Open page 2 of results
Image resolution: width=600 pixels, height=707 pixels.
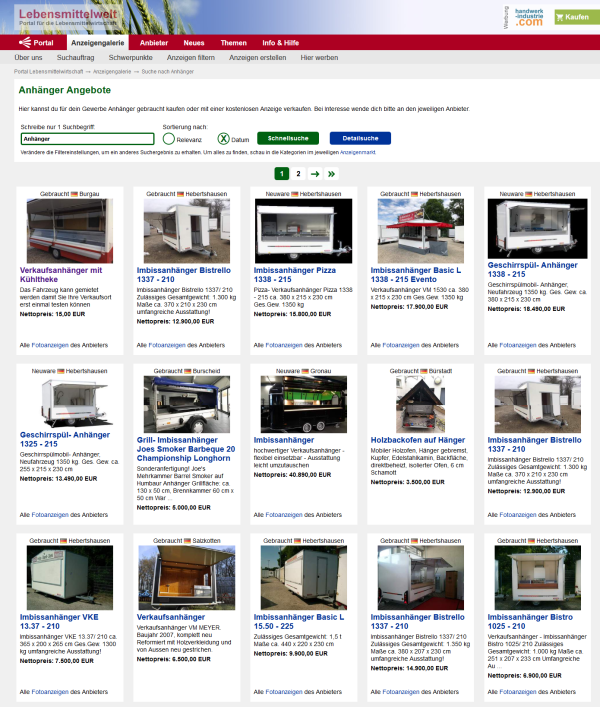[x=298, y=173]
